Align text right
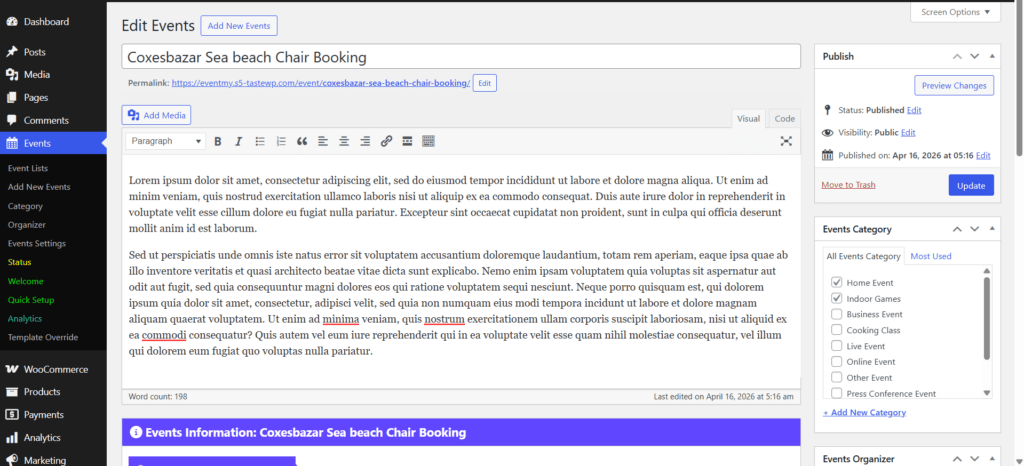Screen dimensions: 1024x466 (x=365, y=141)
